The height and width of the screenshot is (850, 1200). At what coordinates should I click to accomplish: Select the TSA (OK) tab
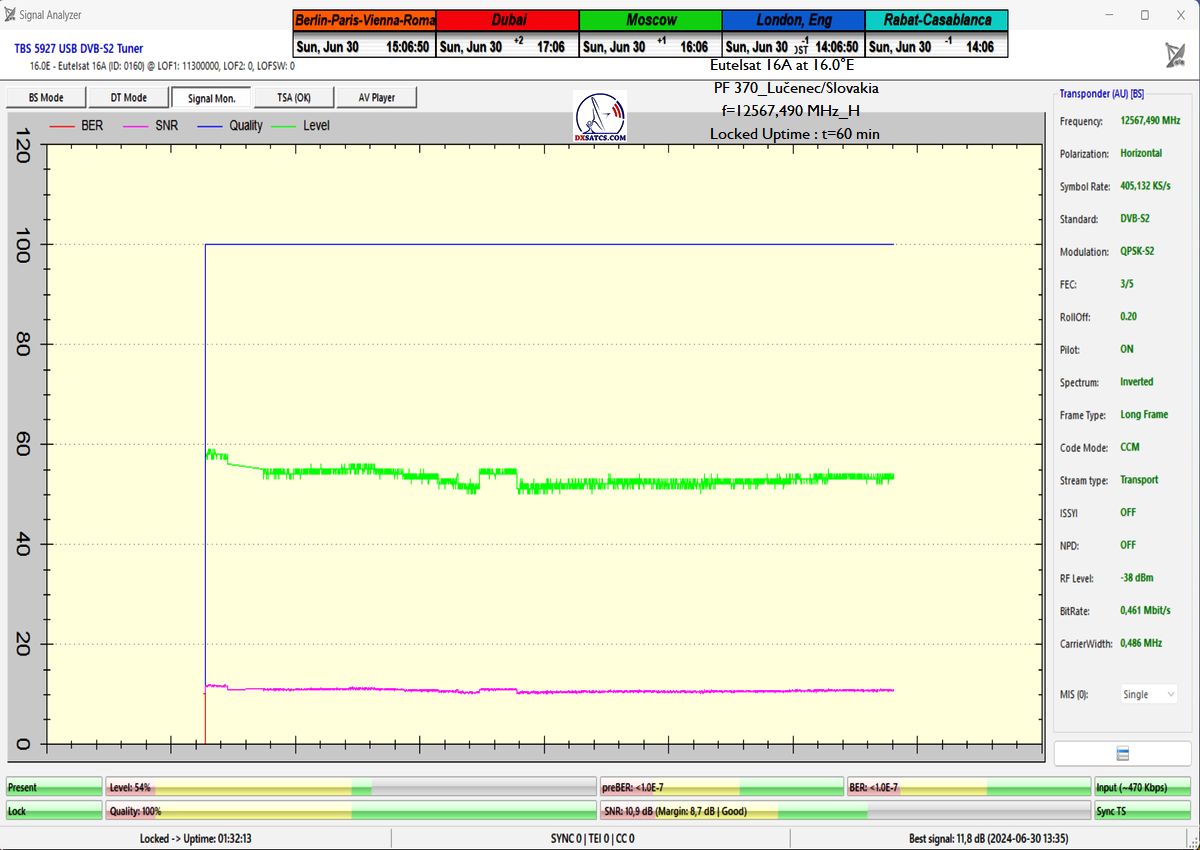coord(294,98)
